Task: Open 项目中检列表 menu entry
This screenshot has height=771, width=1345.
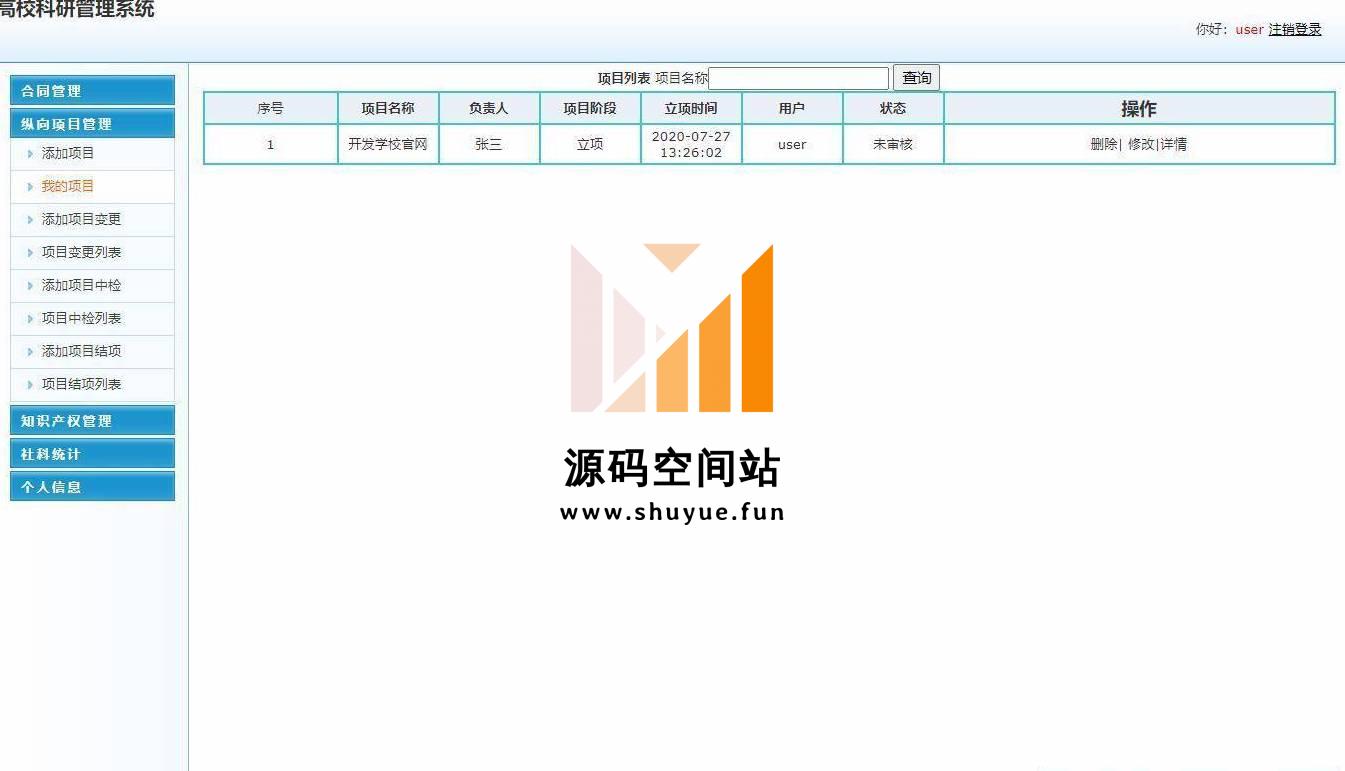Action: pyautogui.click(x=81, y=318)
